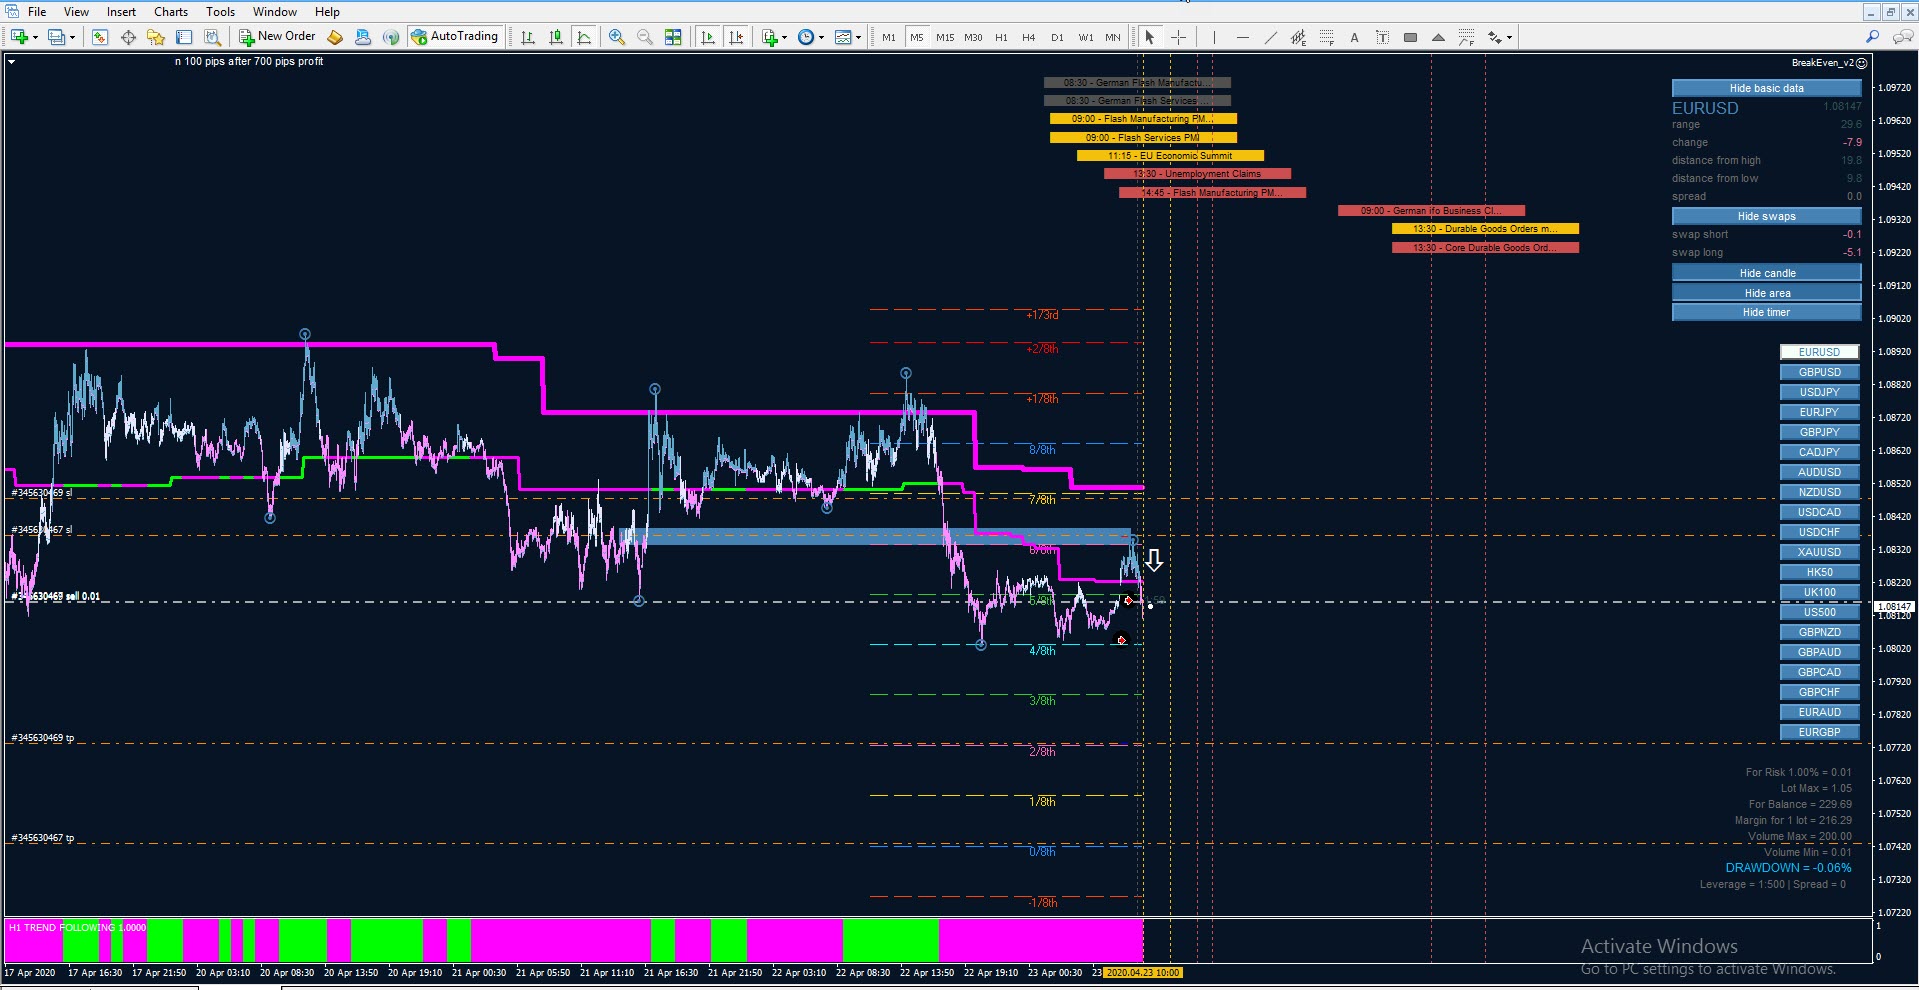Expand the Templates dropdown arrow
The width and height of the screenshot is (1919, 990).
[x=858, y=38]
